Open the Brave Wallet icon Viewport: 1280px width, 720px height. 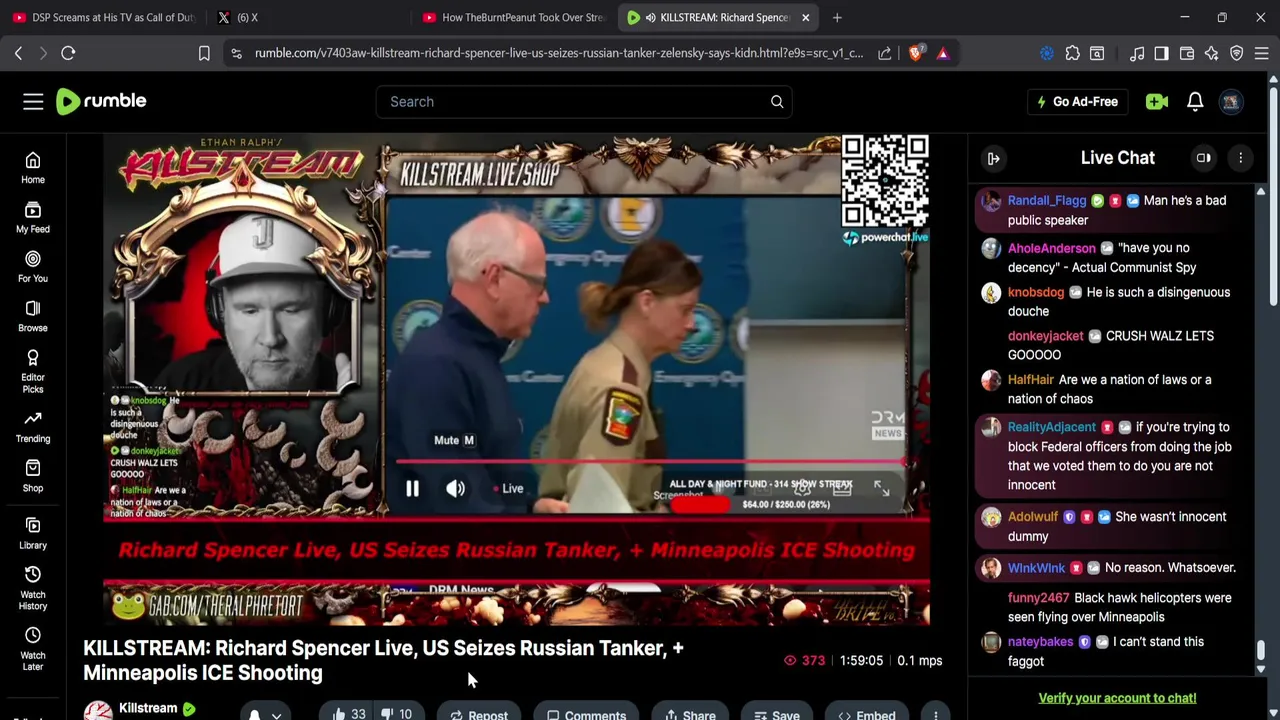tap(1186, 53)
